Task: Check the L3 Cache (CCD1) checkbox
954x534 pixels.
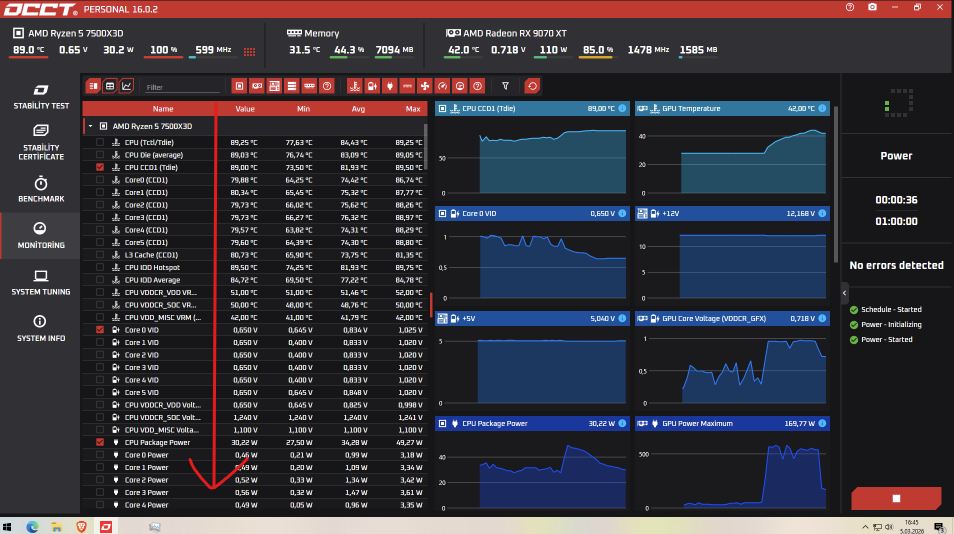Action: (100, 255)
